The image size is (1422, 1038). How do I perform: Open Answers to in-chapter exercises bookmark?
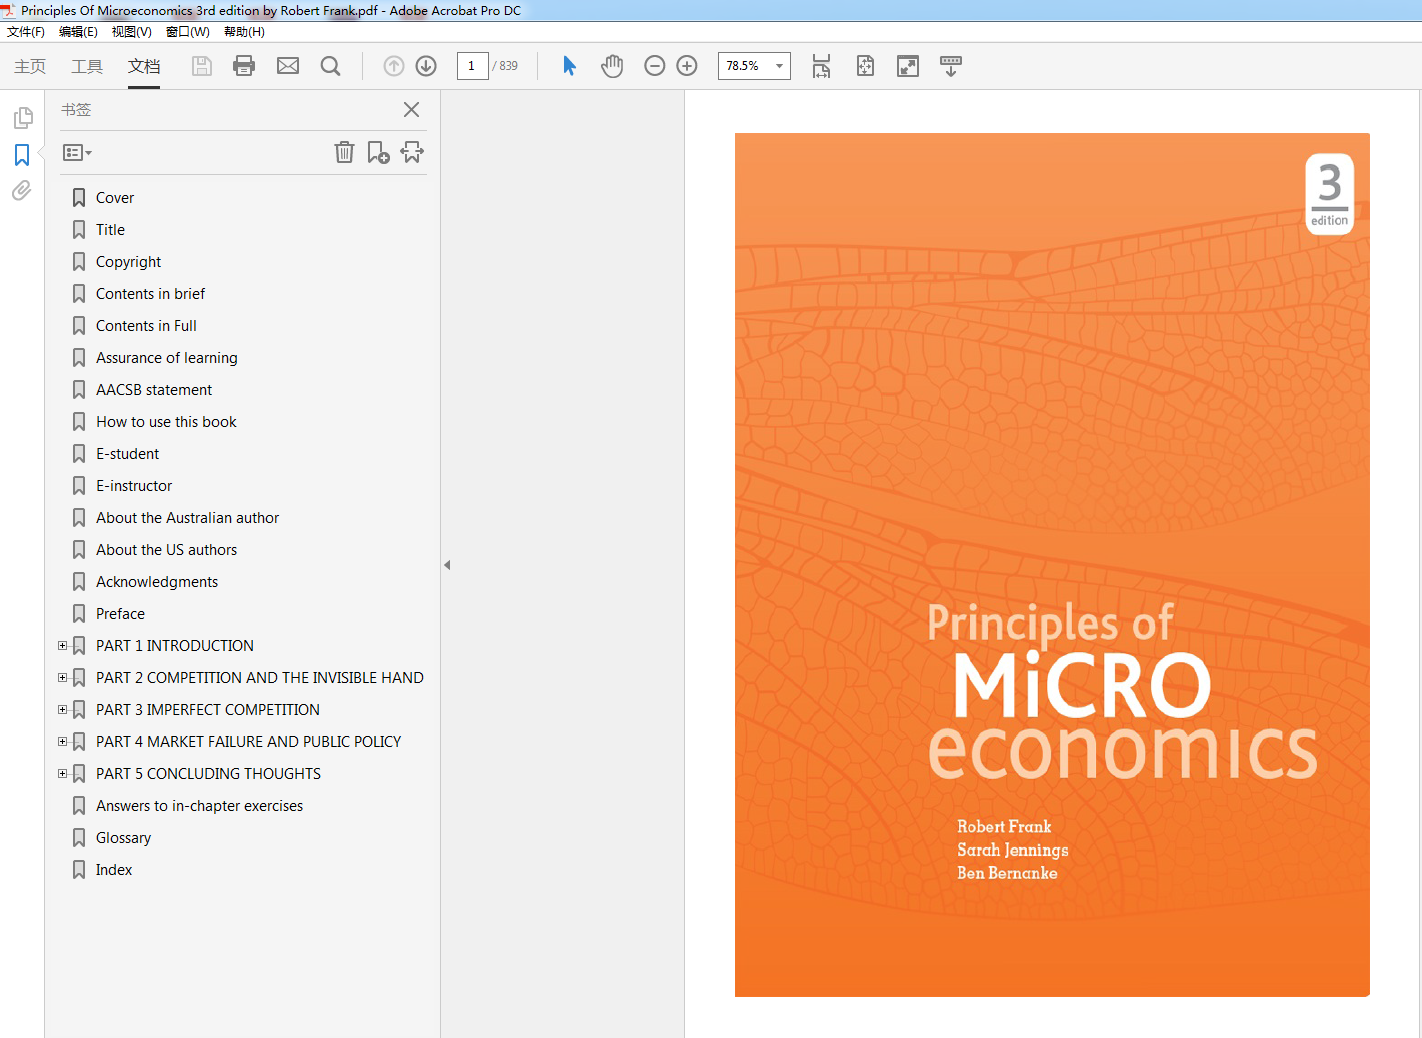point(199,806)
